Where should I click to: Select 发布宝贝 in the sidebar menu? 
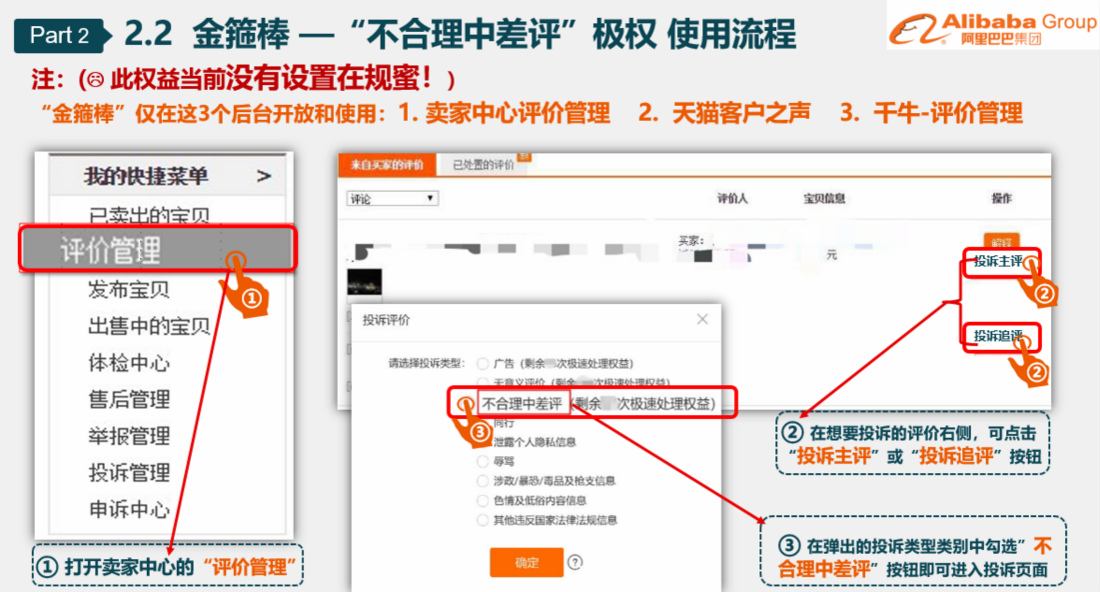click(x=128, y=289)
